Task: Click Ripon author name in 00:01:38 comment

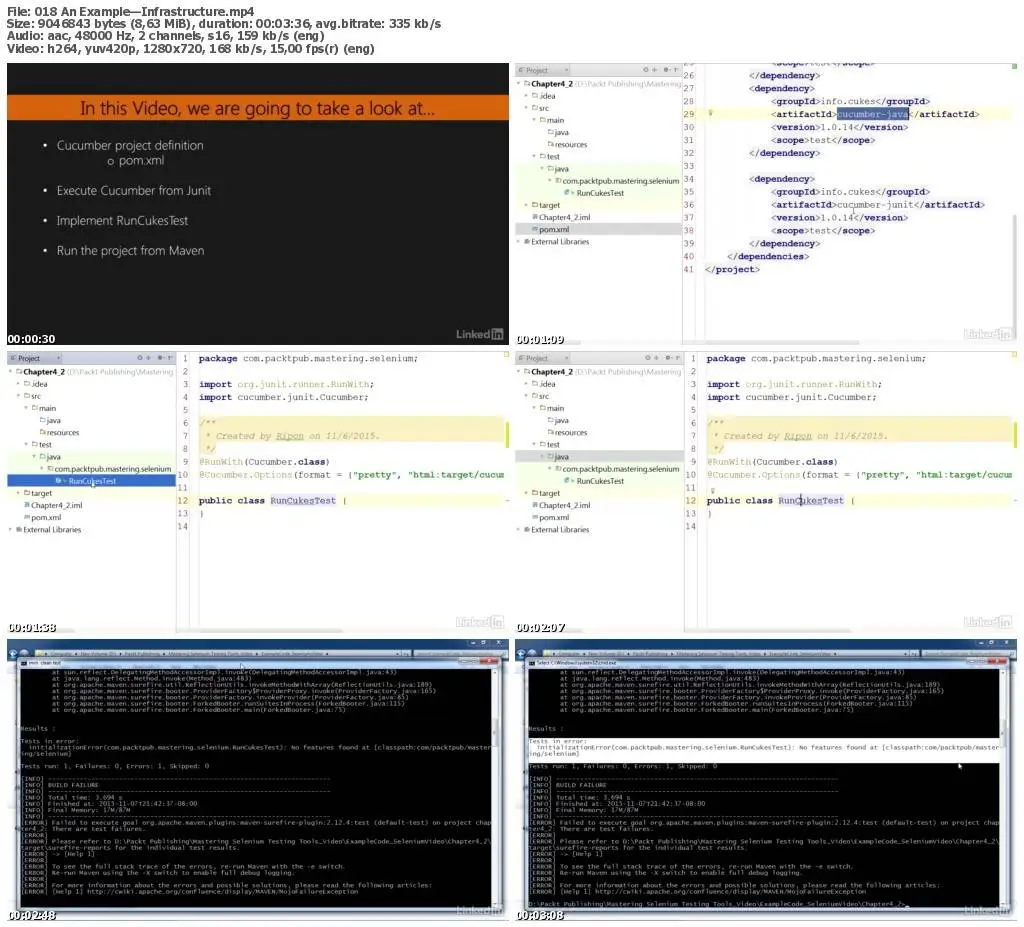Action: pos(290,436)
